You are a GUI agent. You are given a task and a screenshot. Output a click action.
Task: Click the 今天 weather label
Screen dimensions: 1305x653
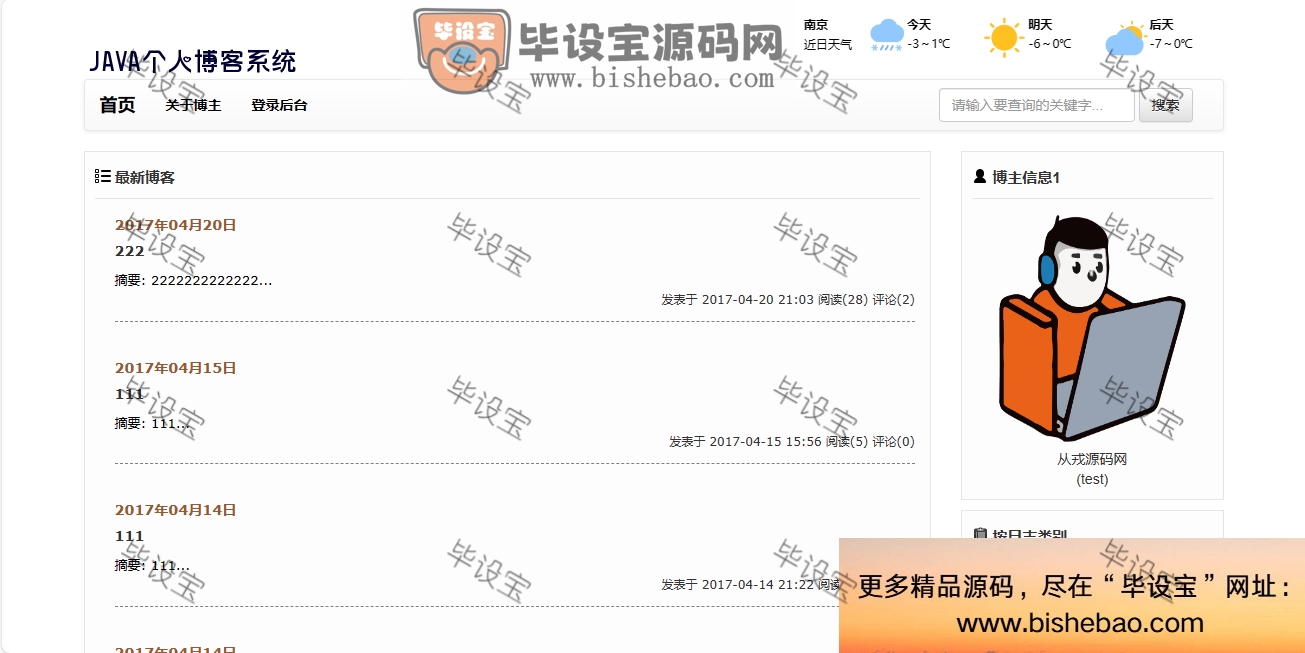[x=919, y=24]
